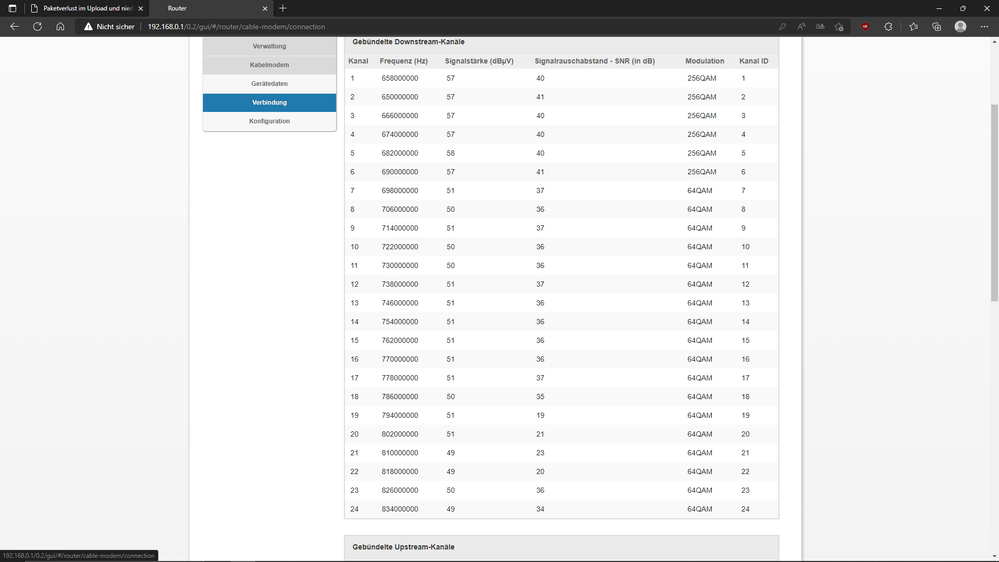Screen dimensions: 999x562
Task: Click SNR value 41 in channel 2 row
Action: (540, 97)
